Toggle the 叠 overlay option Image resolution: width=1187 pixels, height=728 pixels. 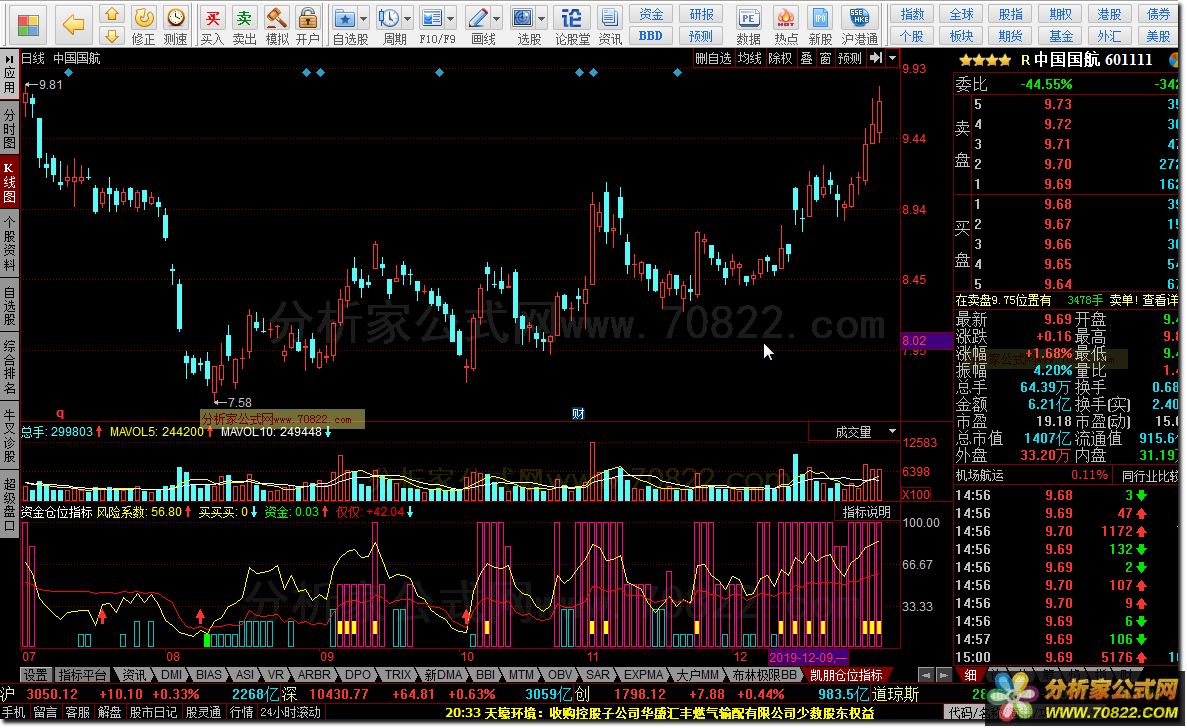pyautogui.click(x=806, y=58)
